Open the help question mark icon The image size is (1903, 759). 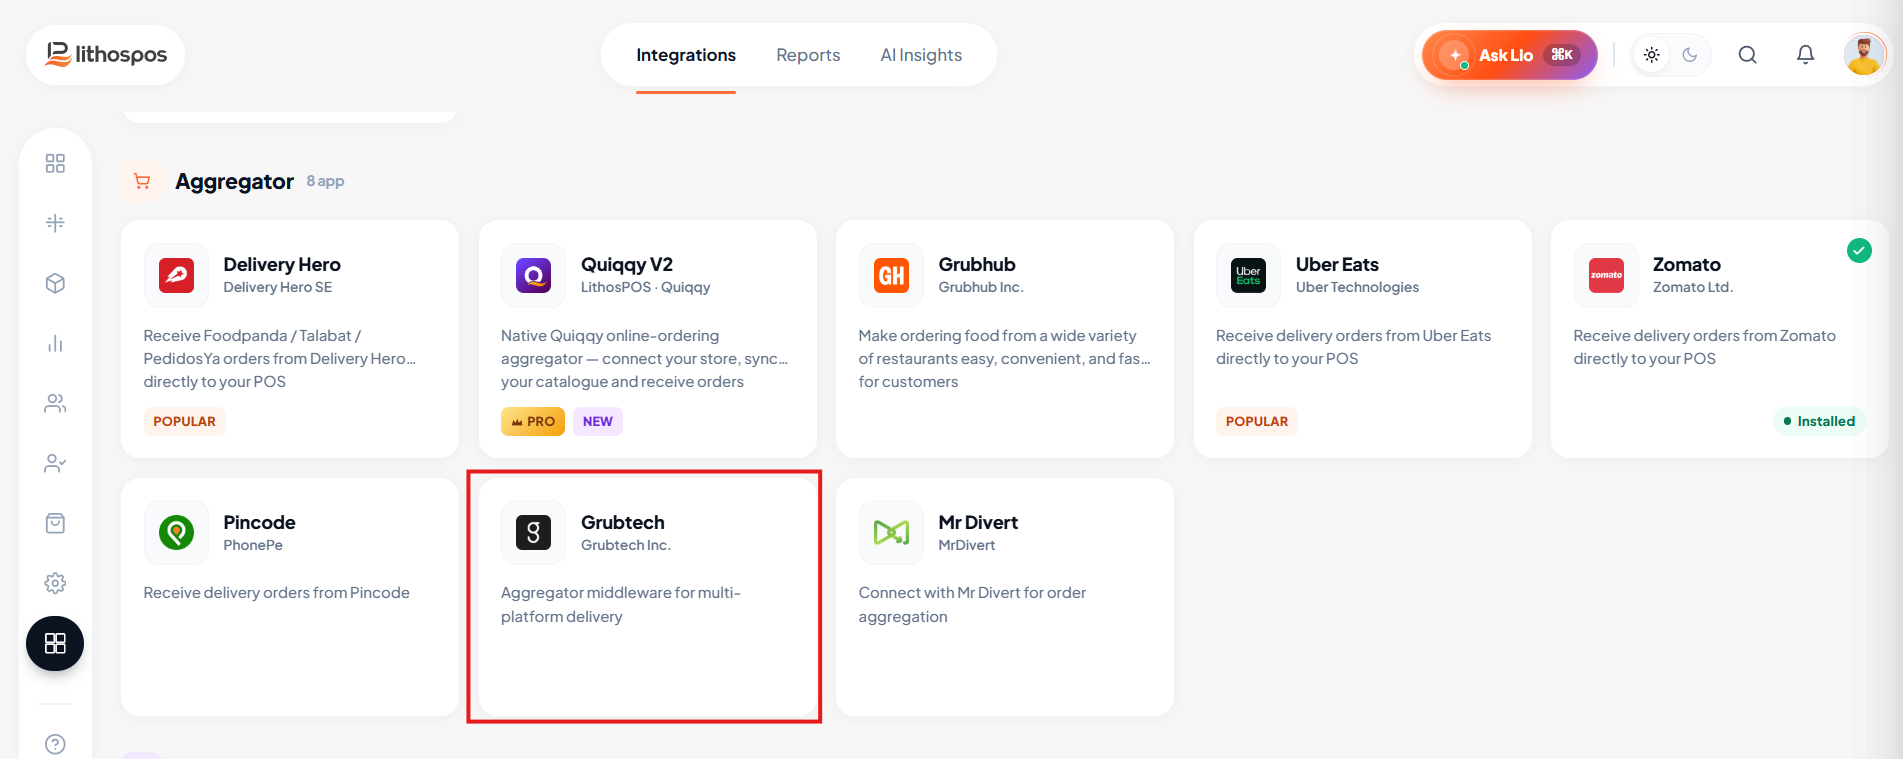[x=55, y=744]
